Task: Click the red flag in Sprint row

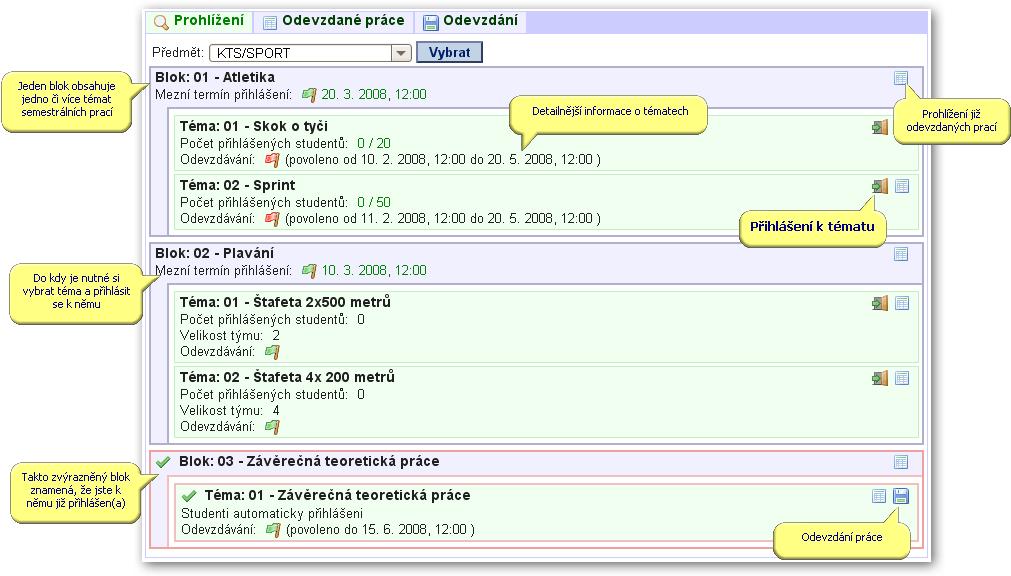Action: tap(272, 219)
